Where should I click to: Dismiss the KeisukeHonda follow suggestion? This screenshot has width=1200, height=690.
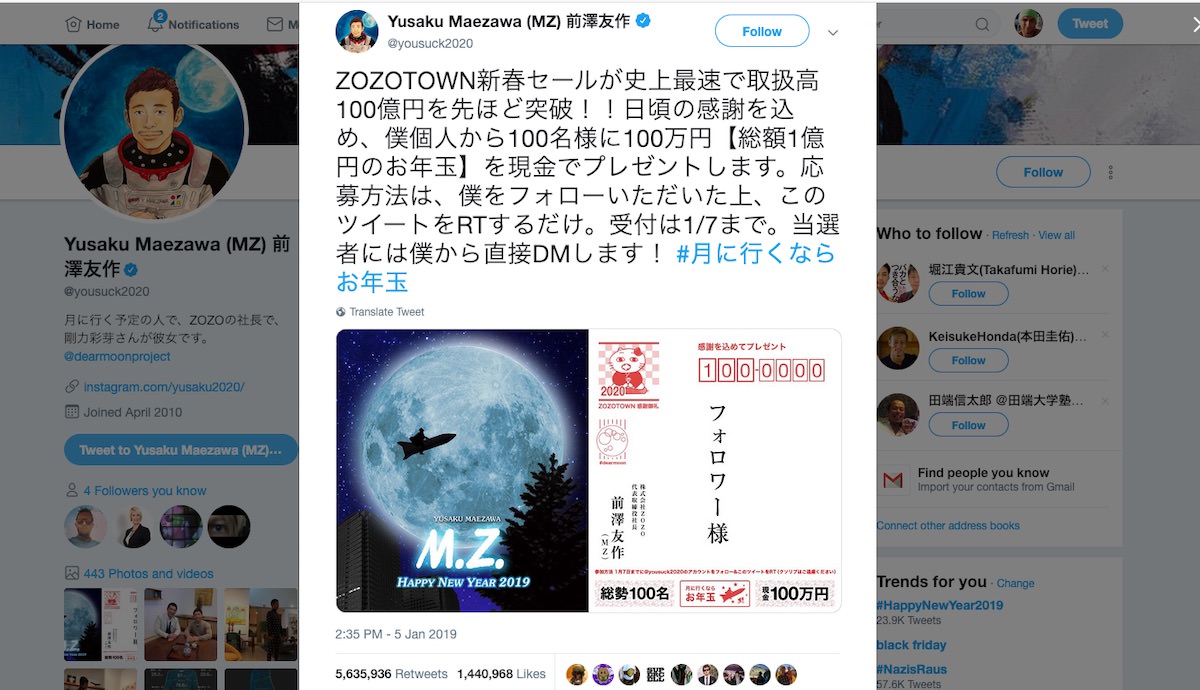tap(1105, 336)
